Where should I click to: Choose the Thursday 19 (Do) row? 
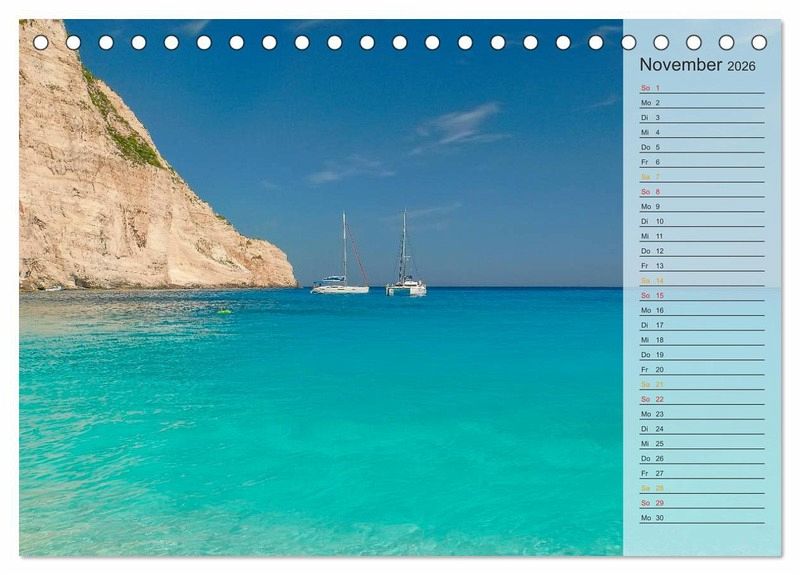(x=701, y=354)
